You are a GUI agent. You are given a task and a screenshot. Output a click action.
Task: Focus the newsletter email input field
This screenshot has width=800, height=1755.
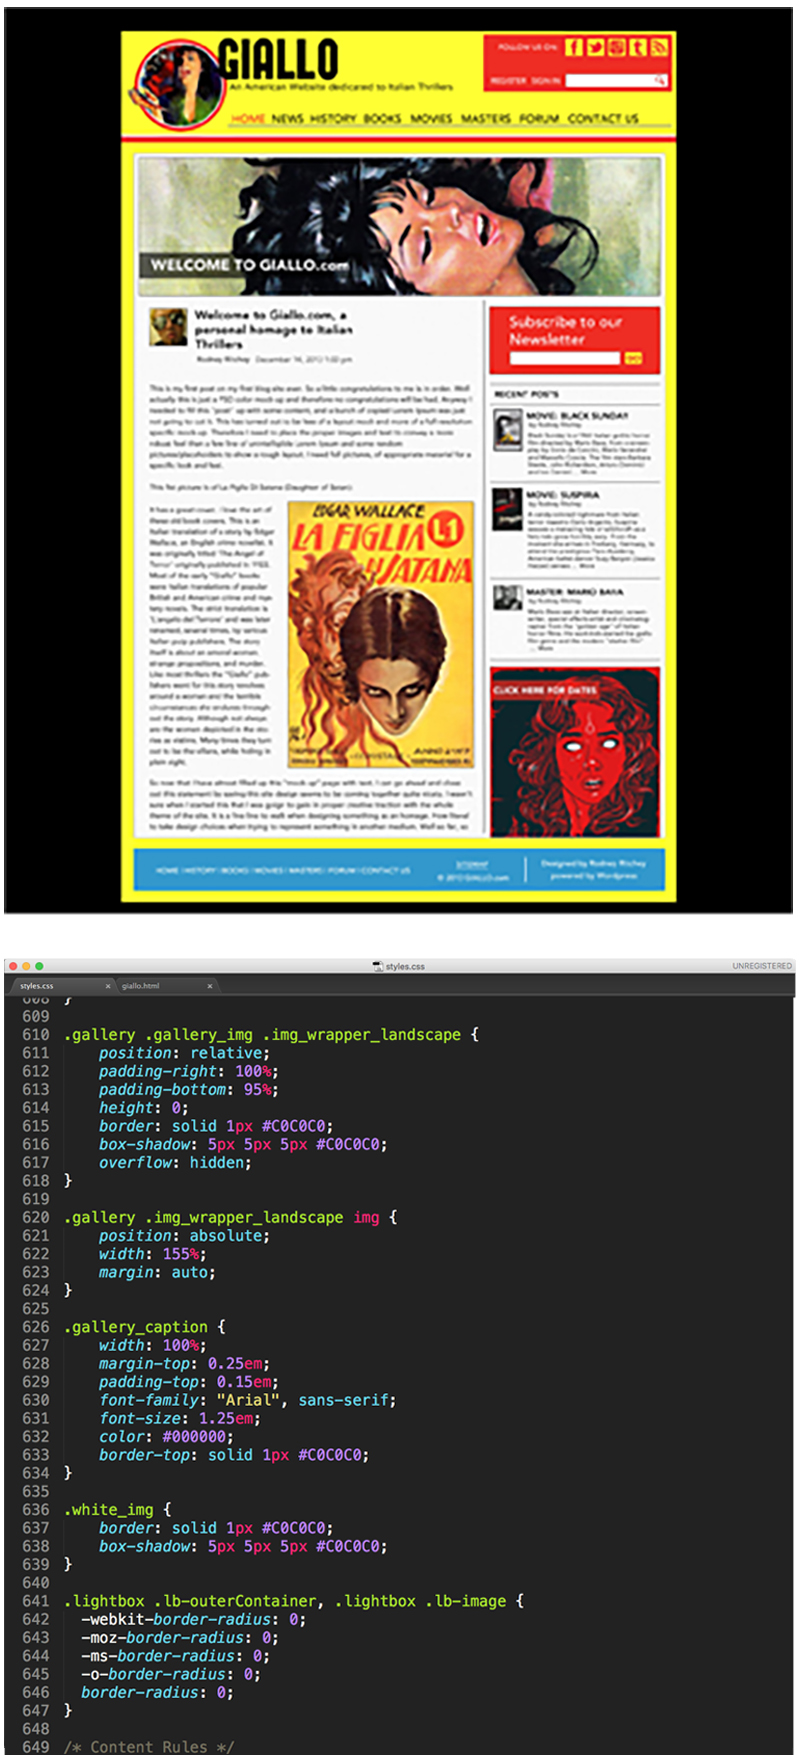pyautogui.click(x=565, y=358)
